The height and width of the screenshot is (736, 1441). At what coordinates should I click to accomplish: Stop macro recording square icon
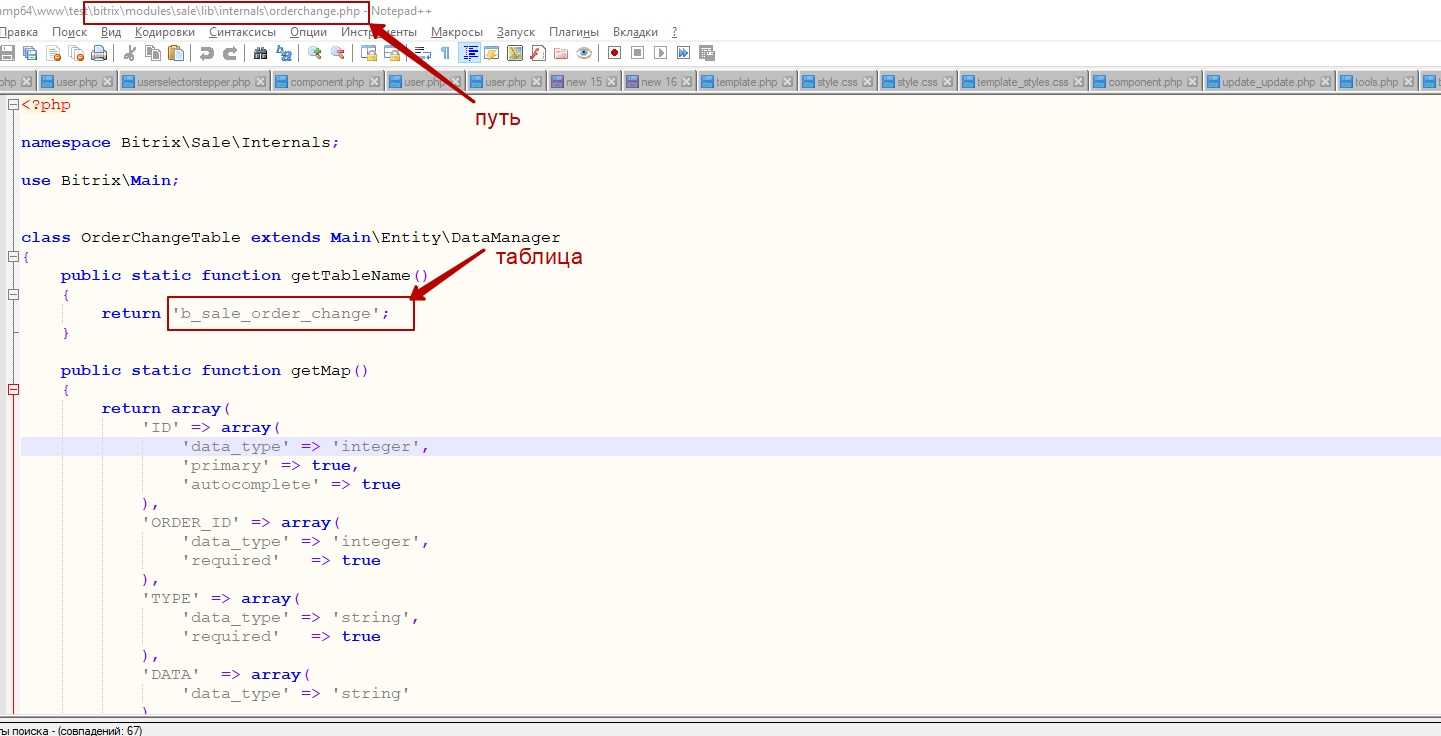pyautogui.click(x=637, y=53)
